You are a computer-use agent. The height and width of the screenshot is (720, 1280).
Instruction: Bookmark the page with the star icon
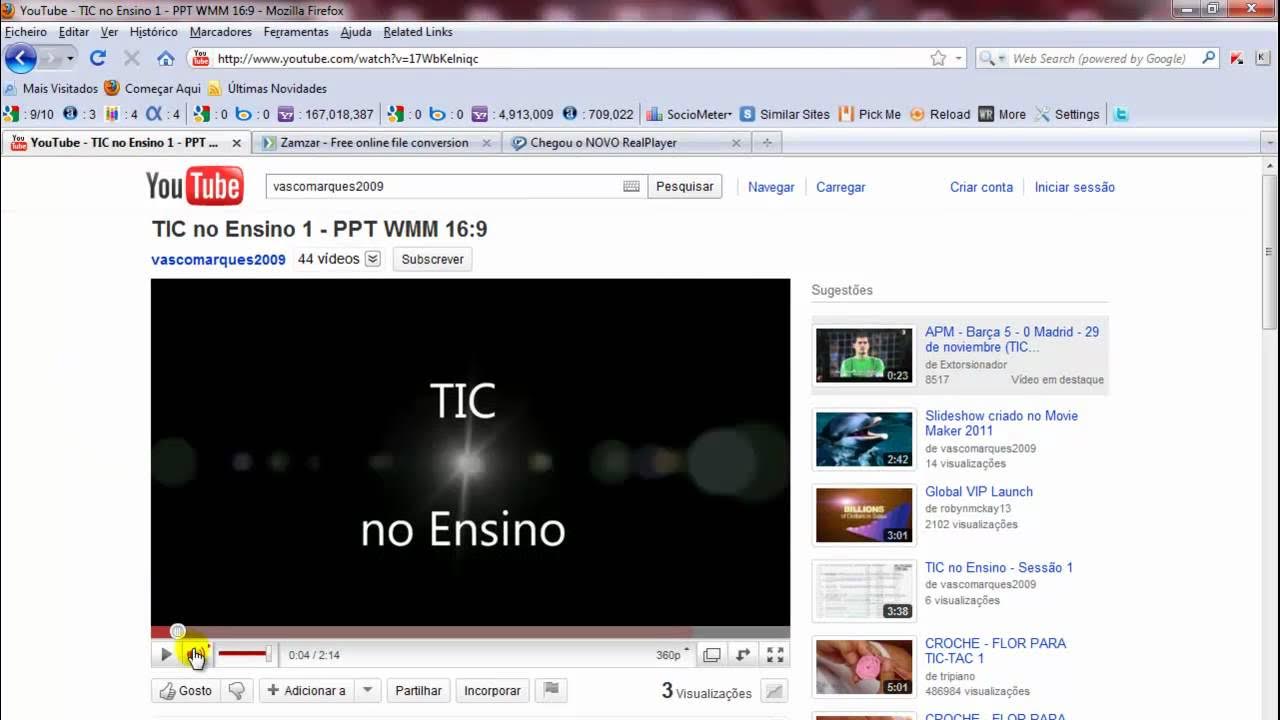point(938,58)
